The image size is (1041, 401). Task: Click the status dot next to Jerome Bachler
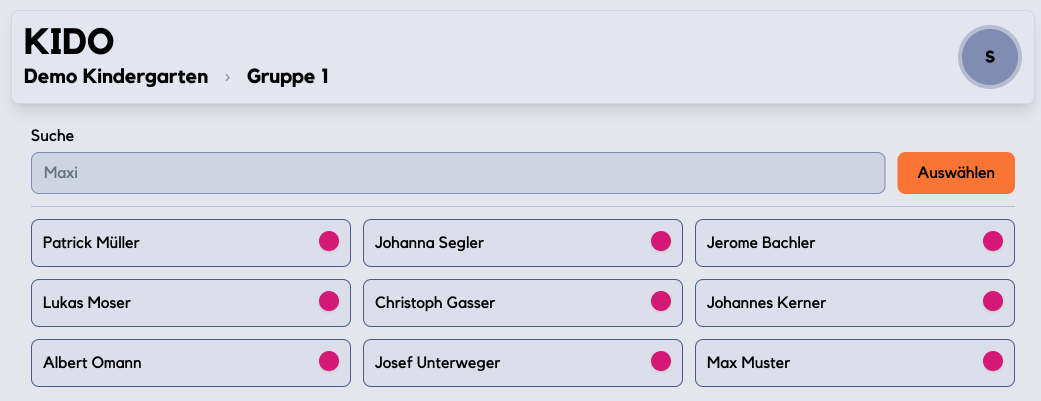click(x=993, y=241)
